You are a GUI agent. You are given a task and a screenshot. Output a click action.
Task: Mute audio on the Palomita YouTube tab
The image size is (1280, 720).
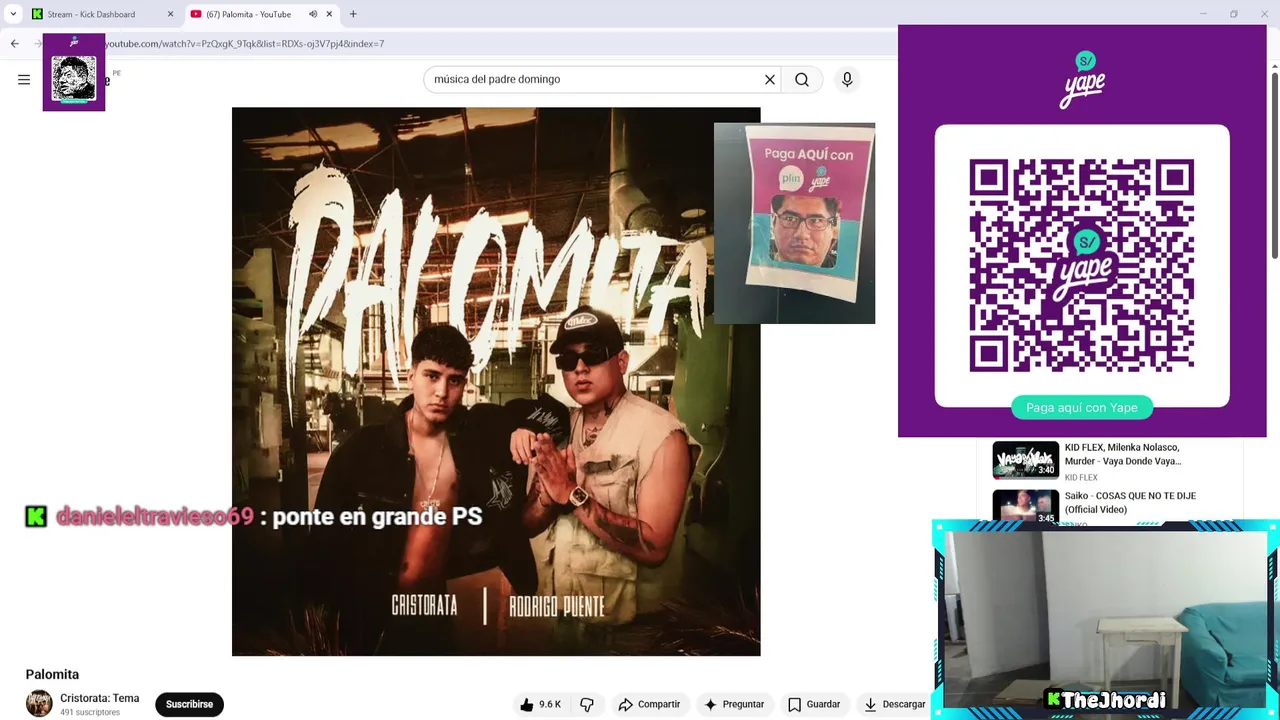[313, 14]
